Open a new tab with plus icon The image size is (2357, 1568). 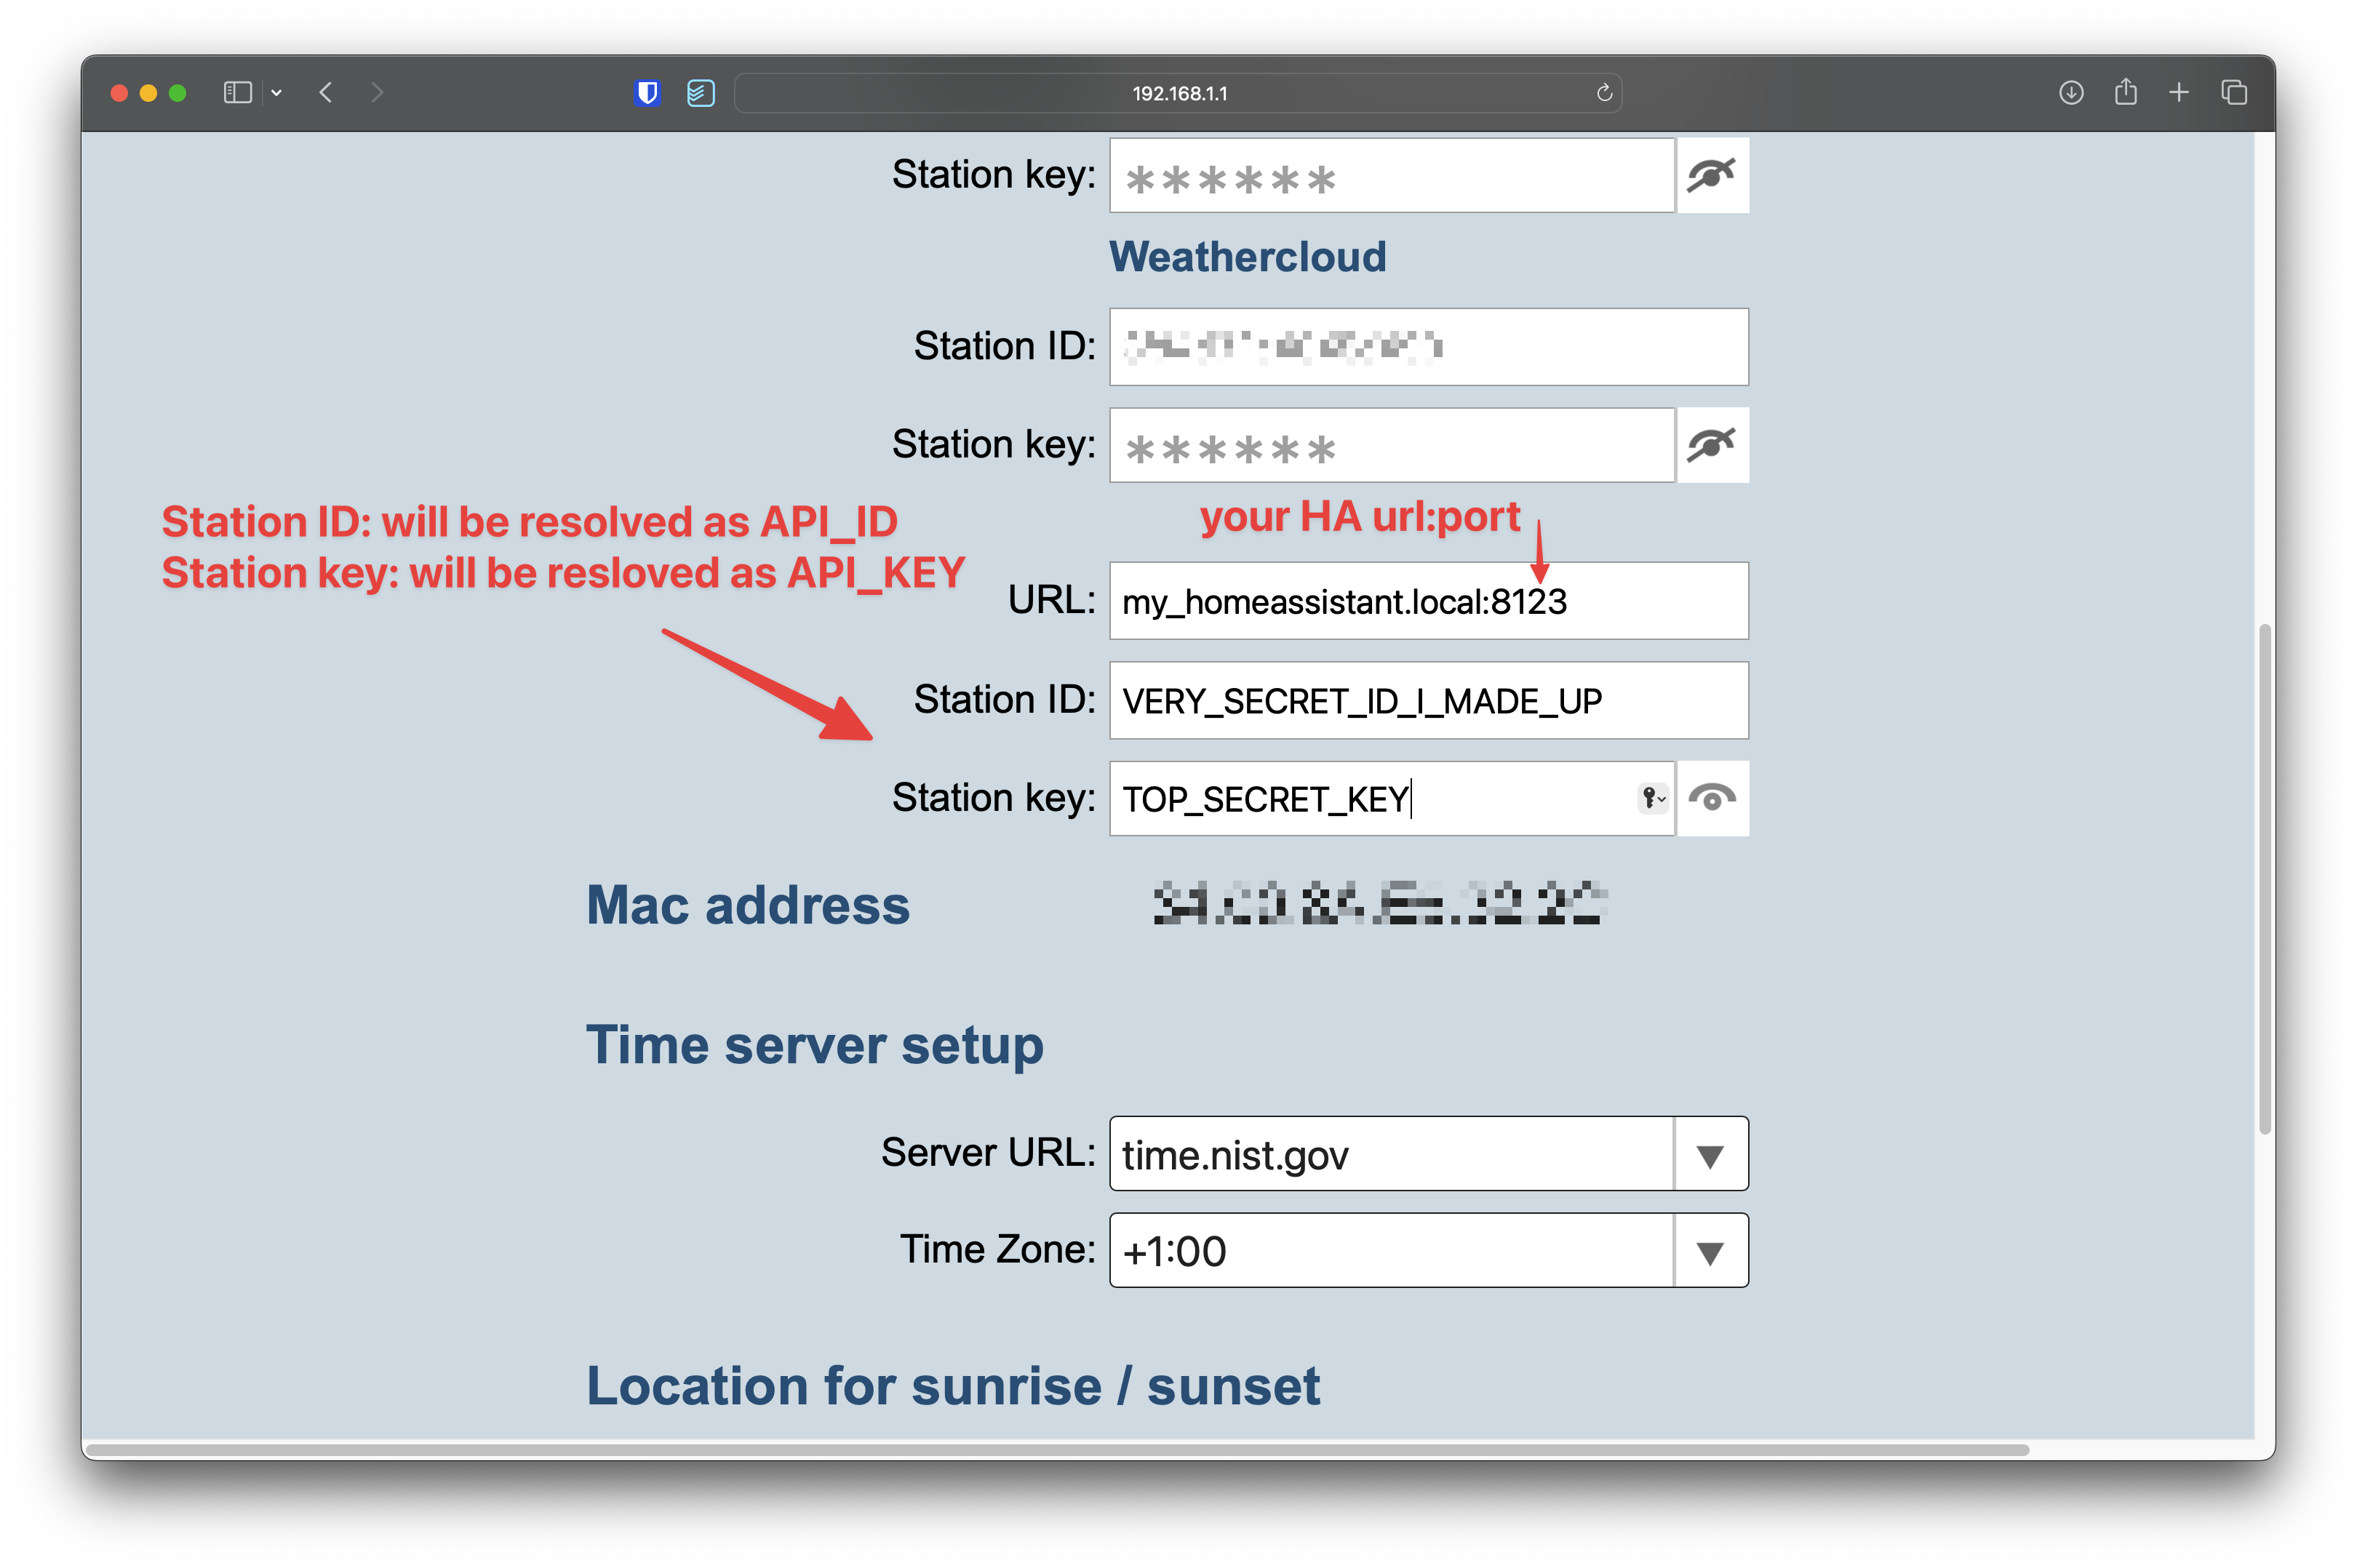pyautogui.click(x=2179, y=93)
